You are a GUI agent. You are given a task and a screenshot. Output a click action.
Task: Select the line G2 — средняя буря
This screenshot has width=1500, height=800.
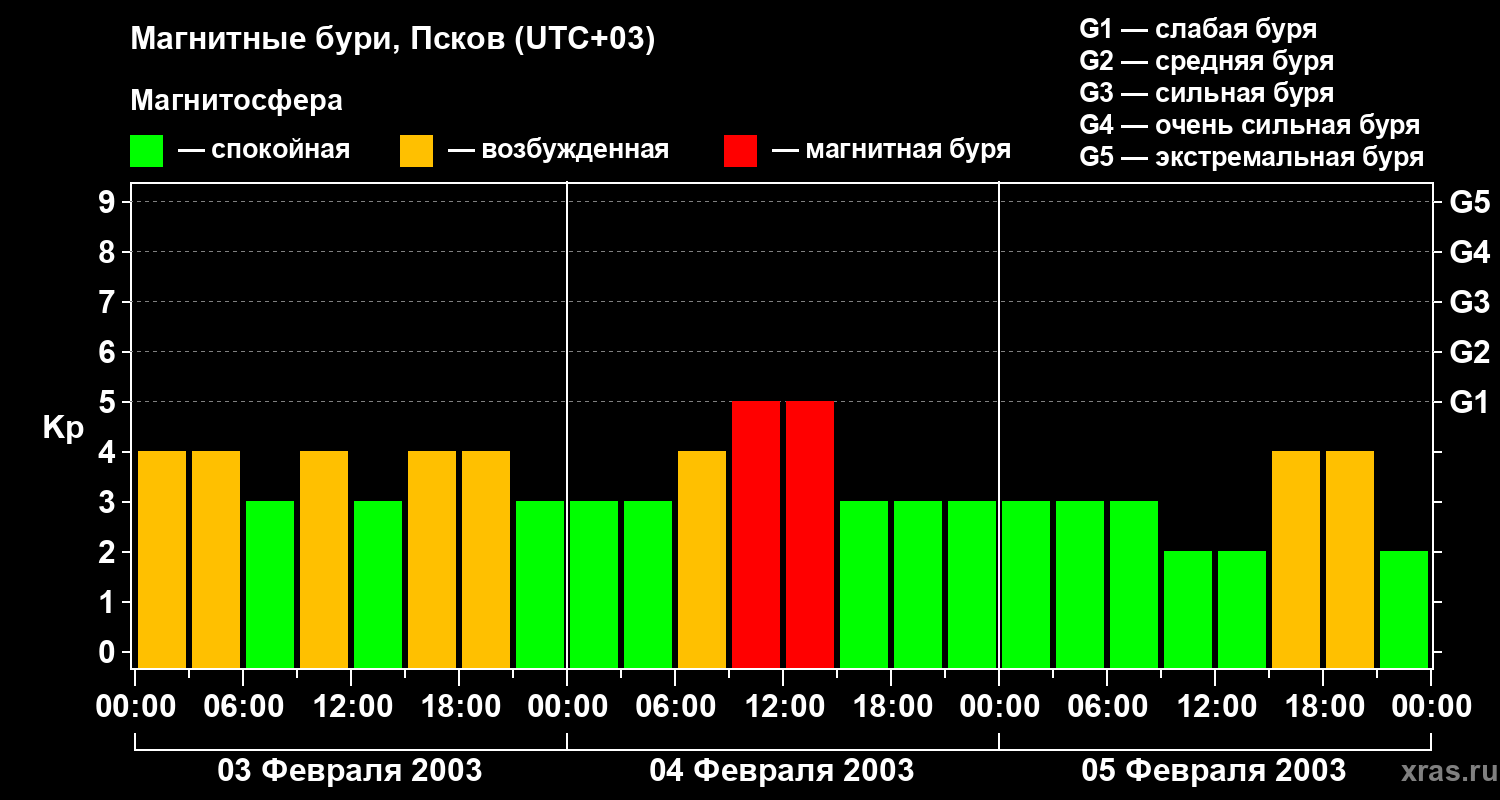pyautogui.click(x=1207, y=61)
